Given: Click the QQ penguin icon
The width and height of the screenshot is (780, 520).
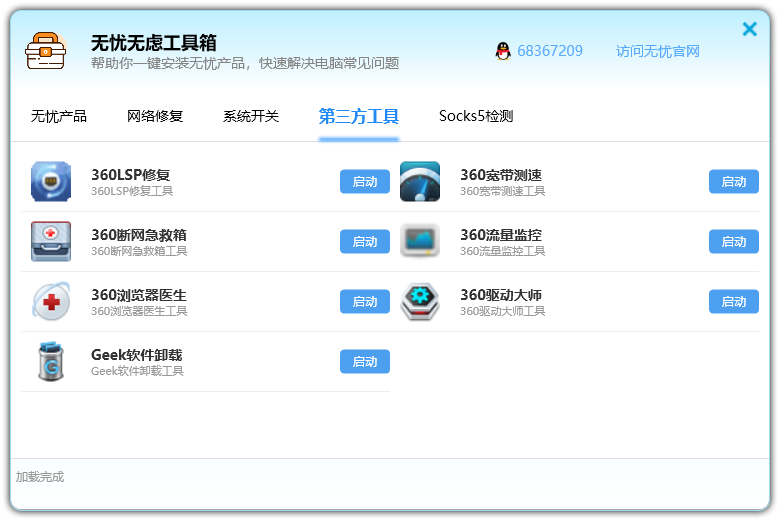Looking at the screenshot, I should [503, 51].
